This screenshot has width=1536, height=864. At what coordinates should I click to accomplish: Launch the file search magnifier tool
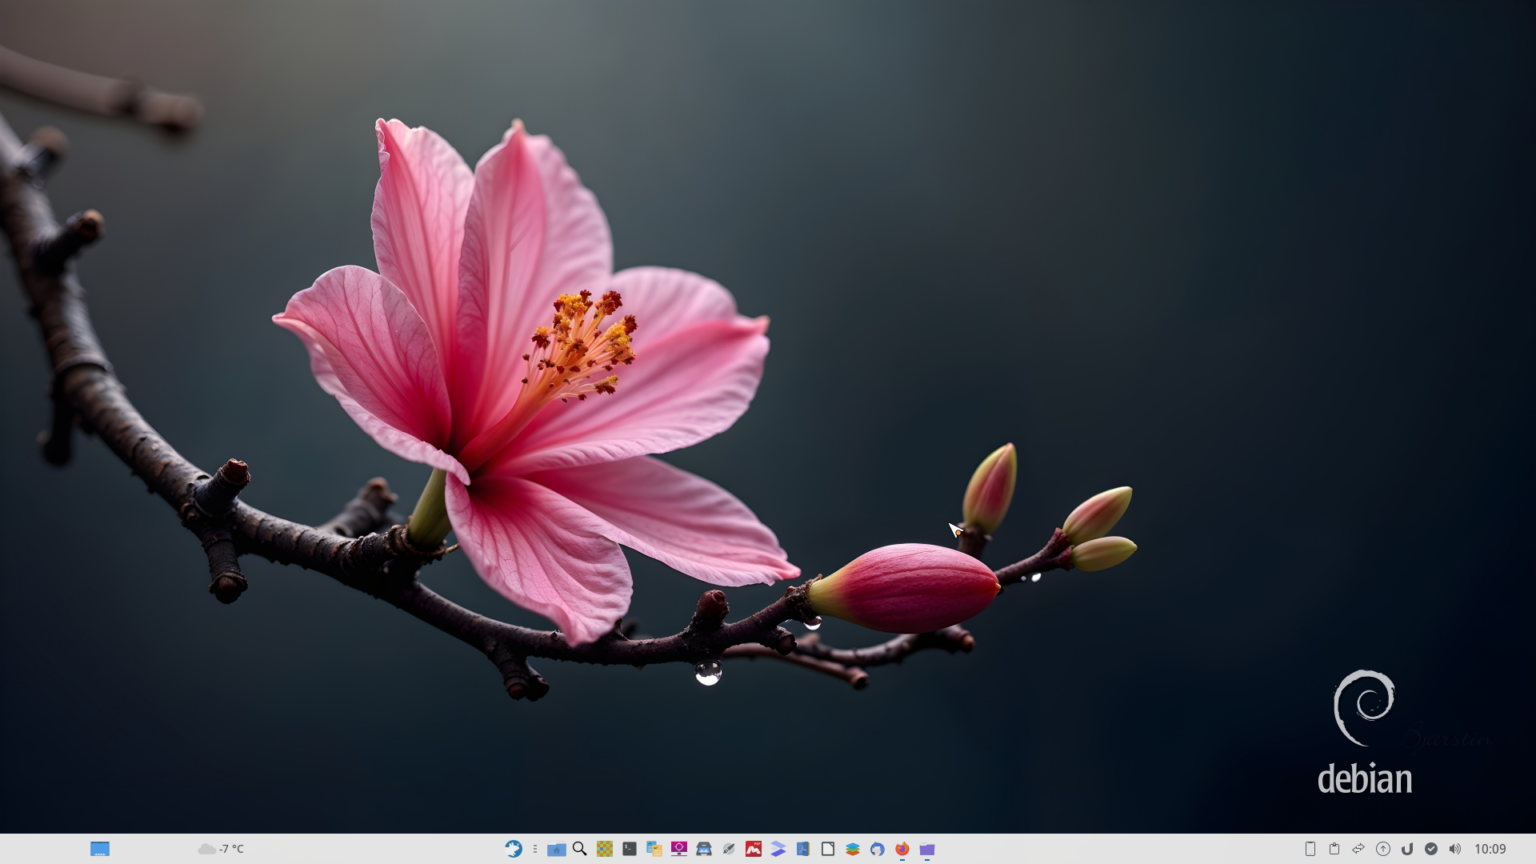pos(579,849)
